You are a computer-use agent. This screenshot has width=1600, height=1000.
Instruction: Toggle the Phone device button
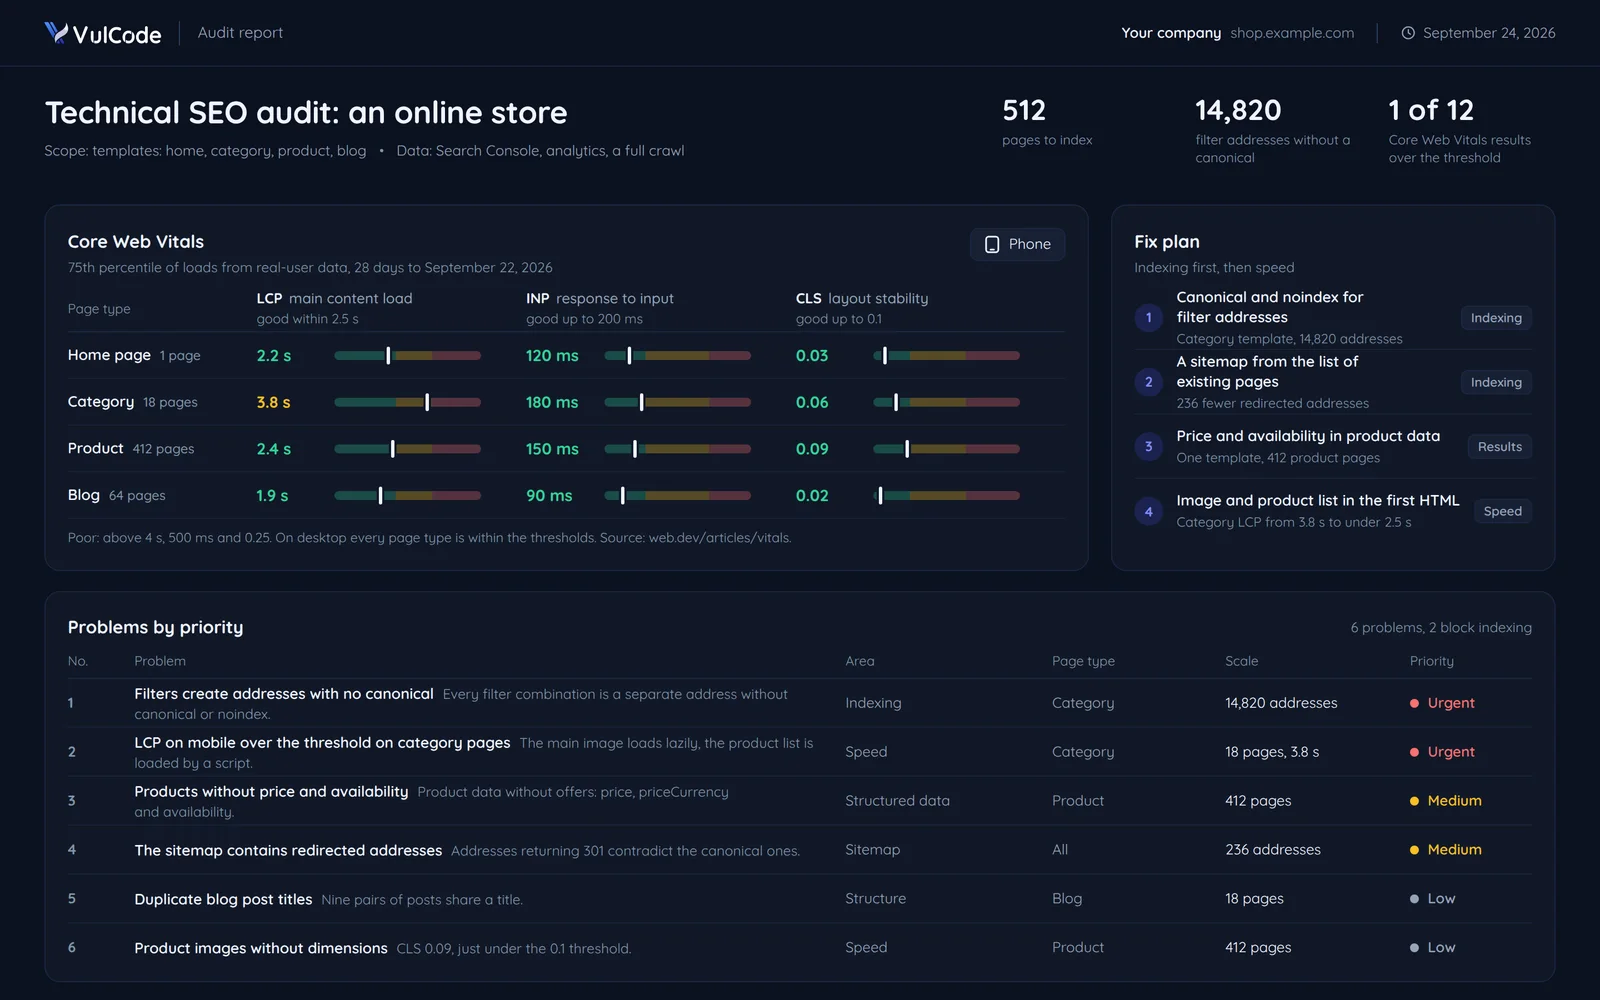point(1017,244)
